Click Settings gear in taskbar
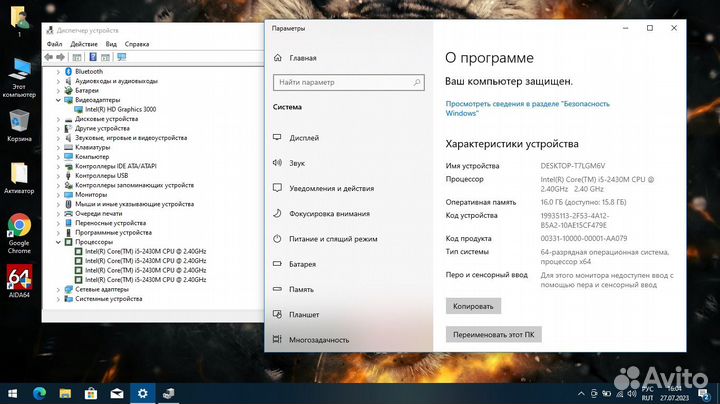 (143, 393)
